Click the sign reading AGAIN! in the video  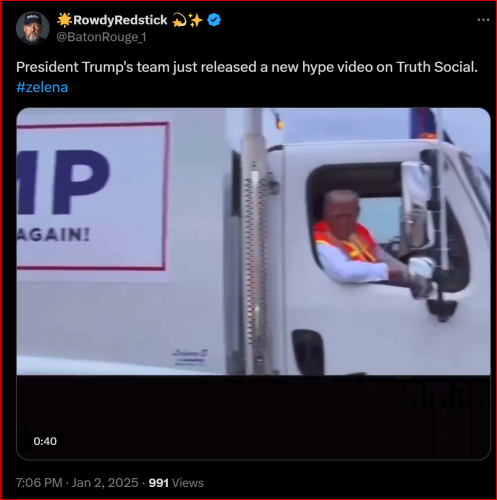[53, 235]
